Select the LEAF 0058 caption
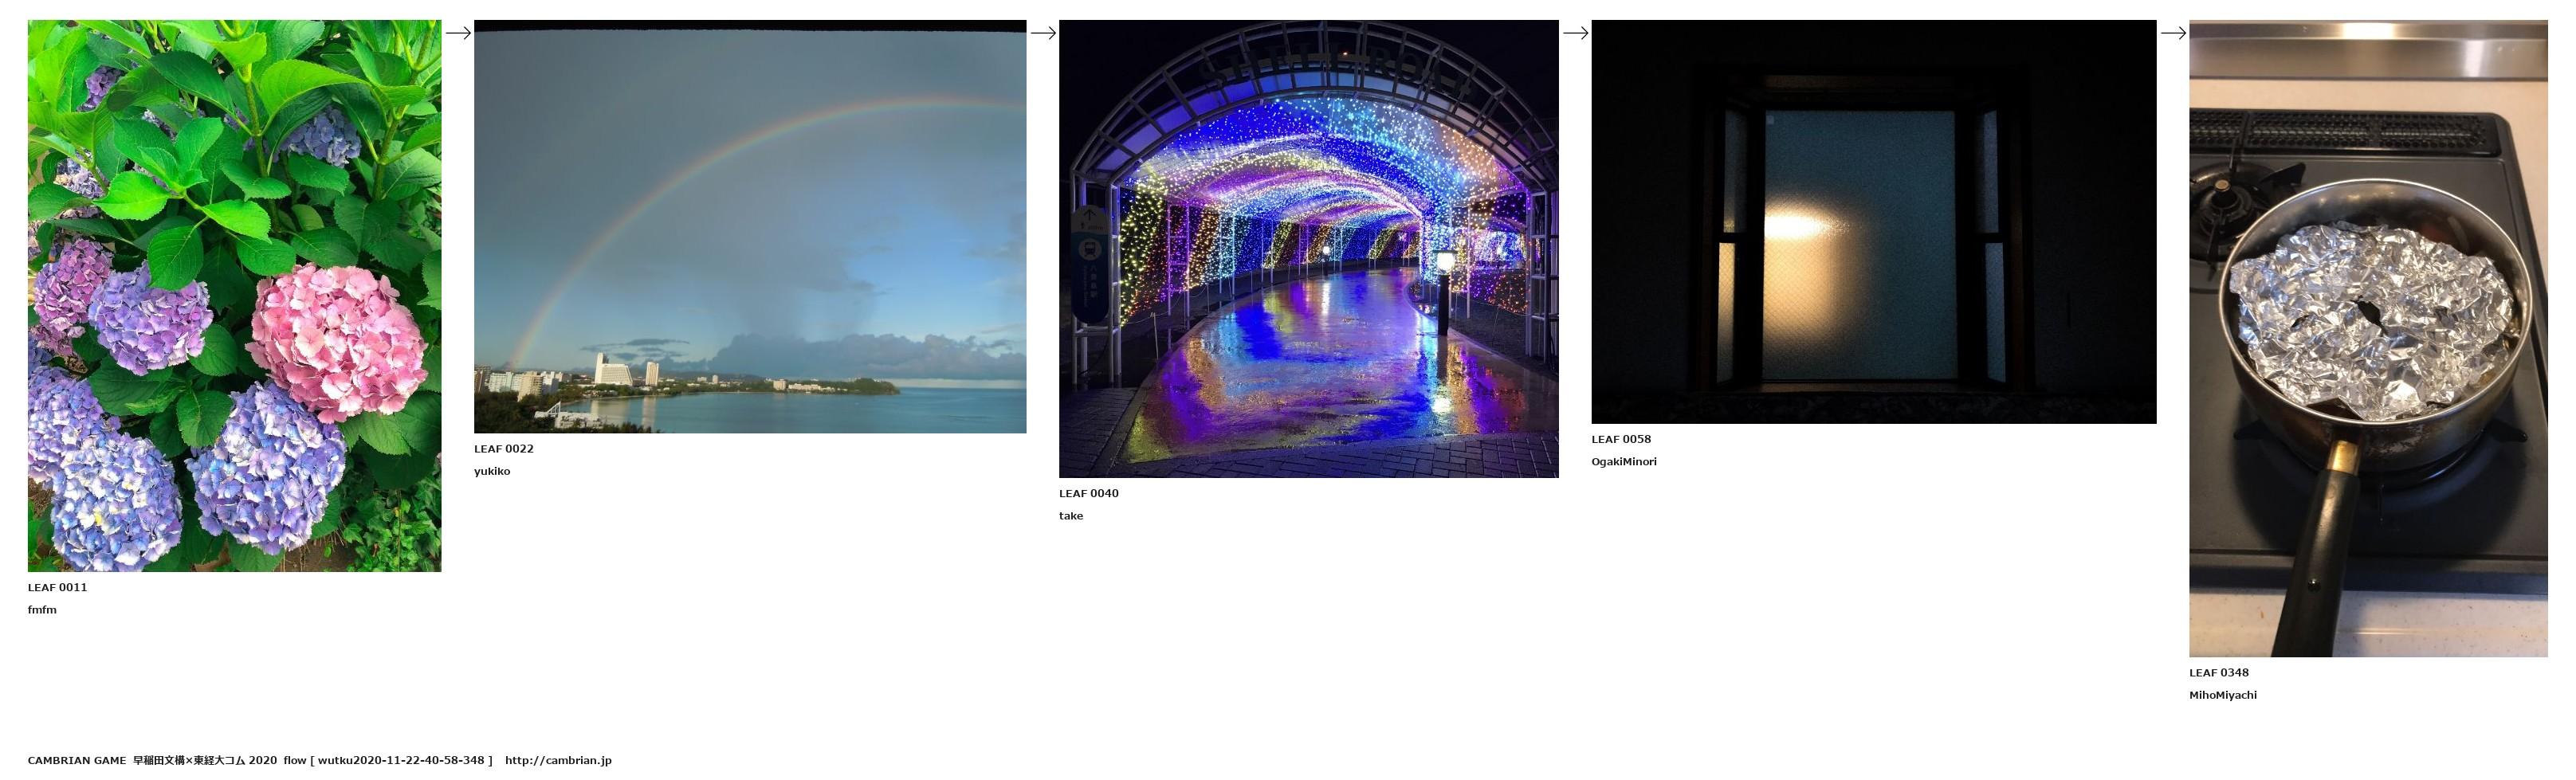Screen dimensions: 2576x780 click(x=1620, y=440)
